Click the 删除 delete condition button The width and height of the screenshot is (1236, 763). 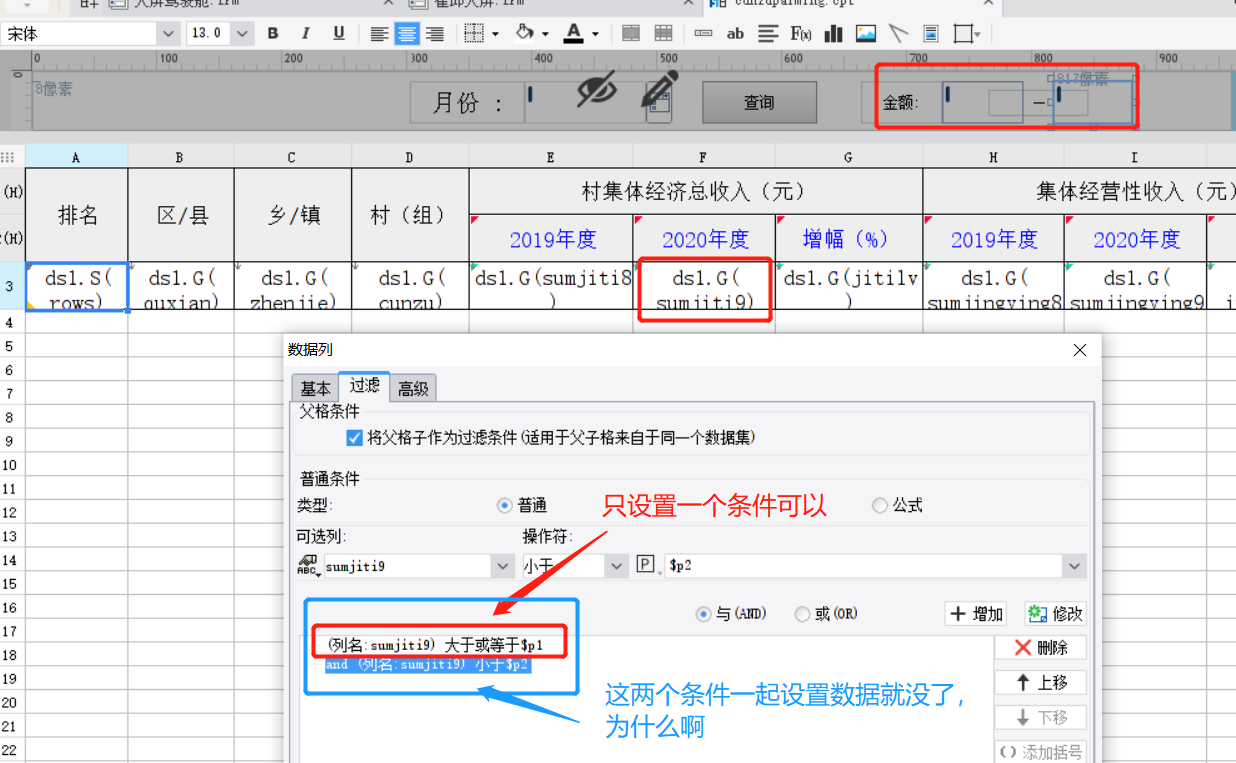pyautogui.click(x=1040, y=647)
